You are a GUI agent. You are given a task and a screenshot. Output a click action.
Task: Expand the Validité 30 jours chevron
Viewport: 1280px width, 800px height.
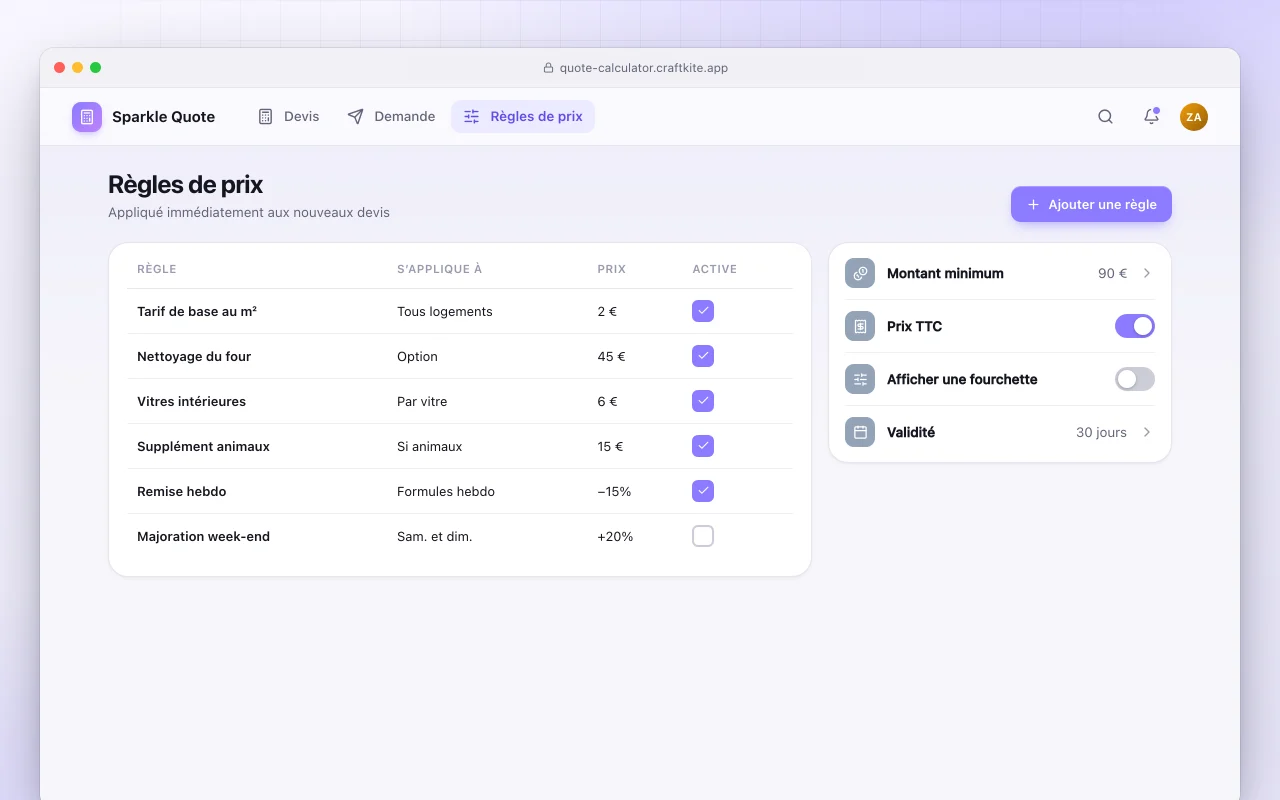coord(1147,432)
